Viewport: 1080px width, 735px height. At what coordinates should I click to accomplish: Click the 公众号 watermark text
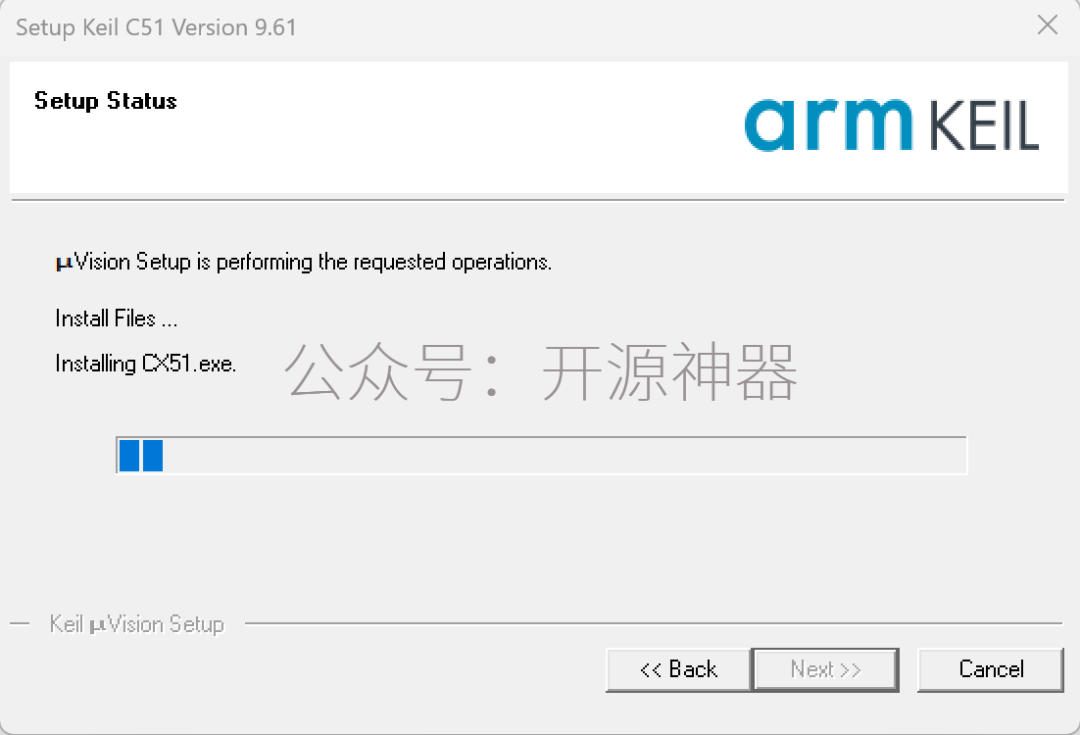click(377, 372)
